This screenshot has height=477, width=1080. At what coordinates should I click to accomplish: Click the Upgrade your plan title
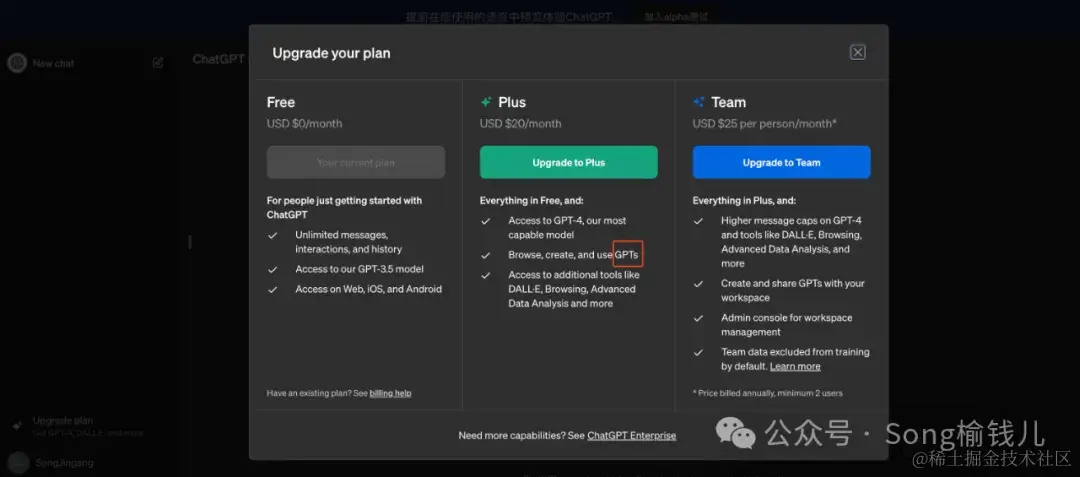[331, 53]
